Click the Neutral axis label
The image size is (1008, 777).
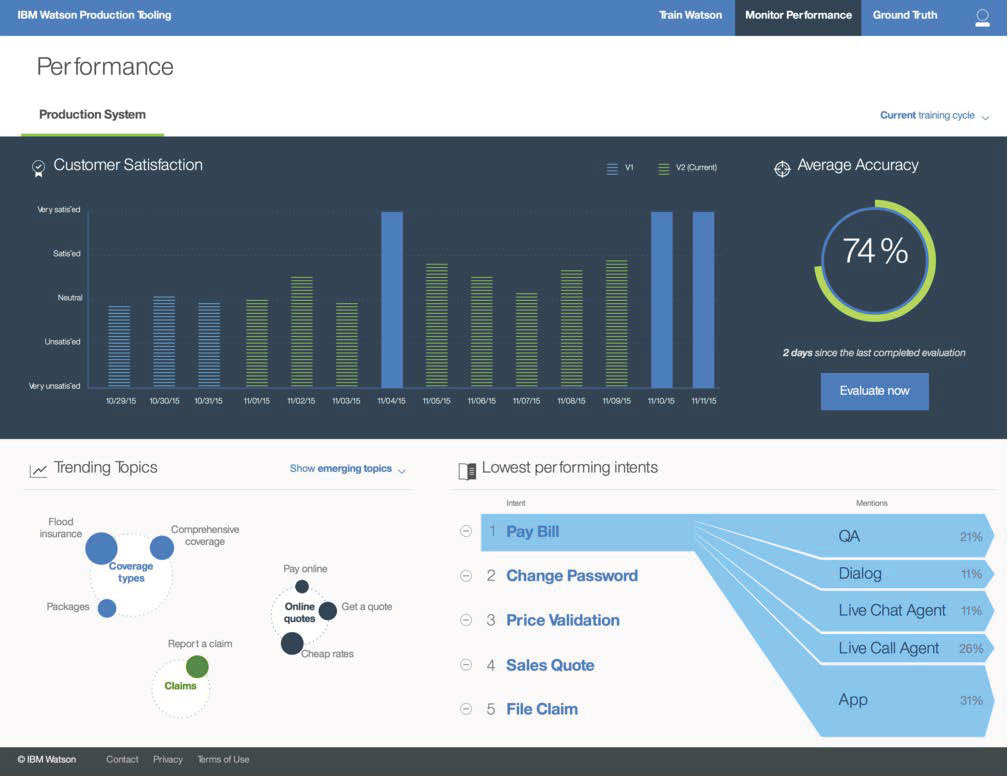[x=70, y=298]
